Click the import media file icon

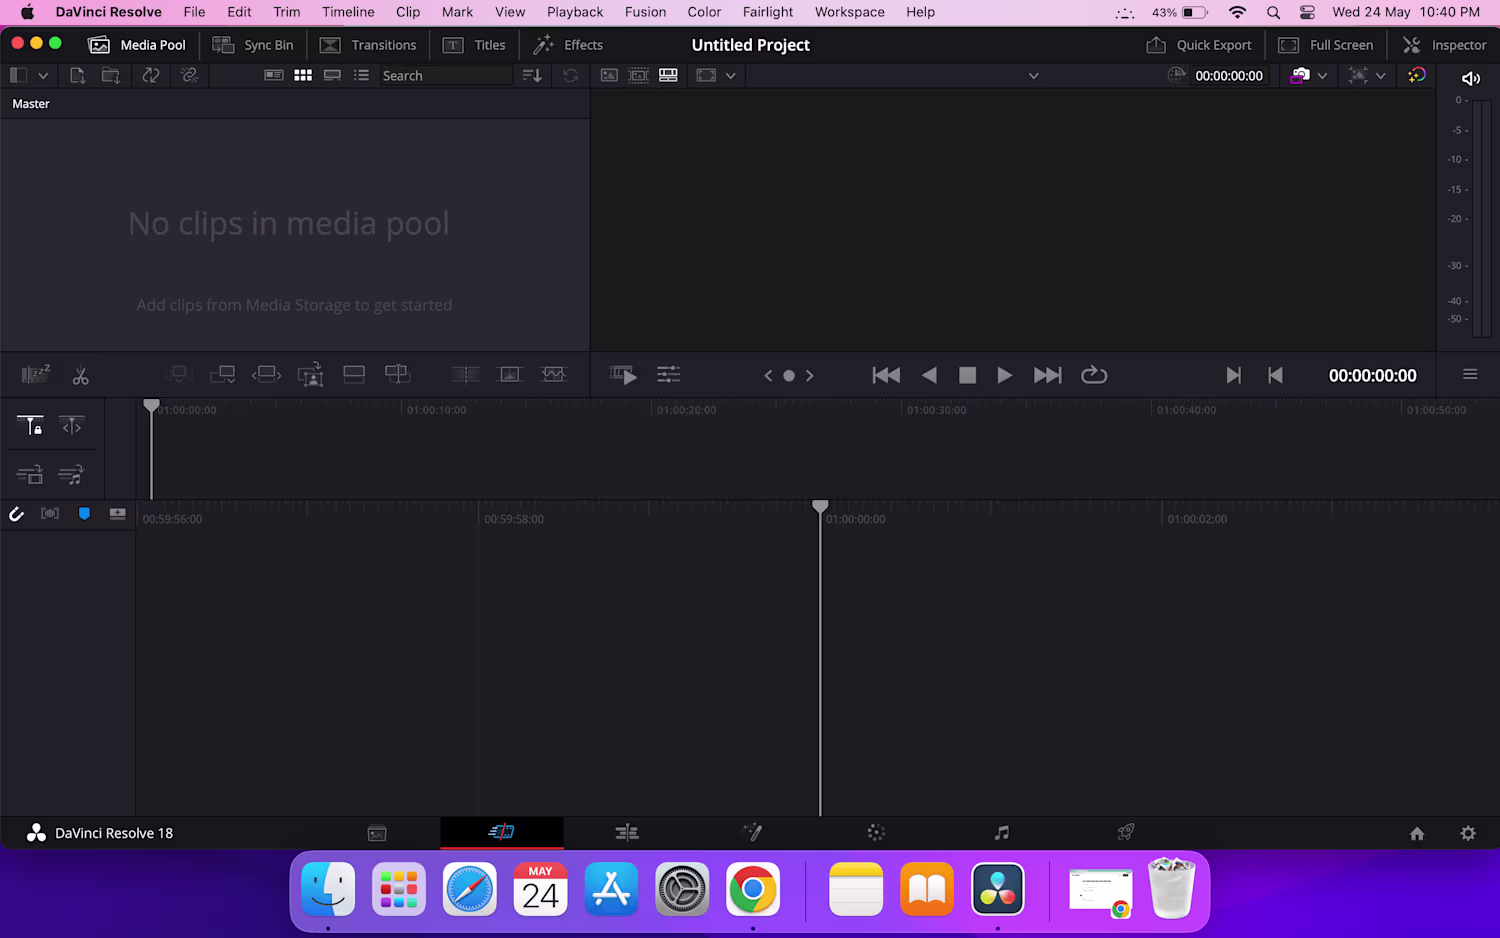[x=78, y=76]
